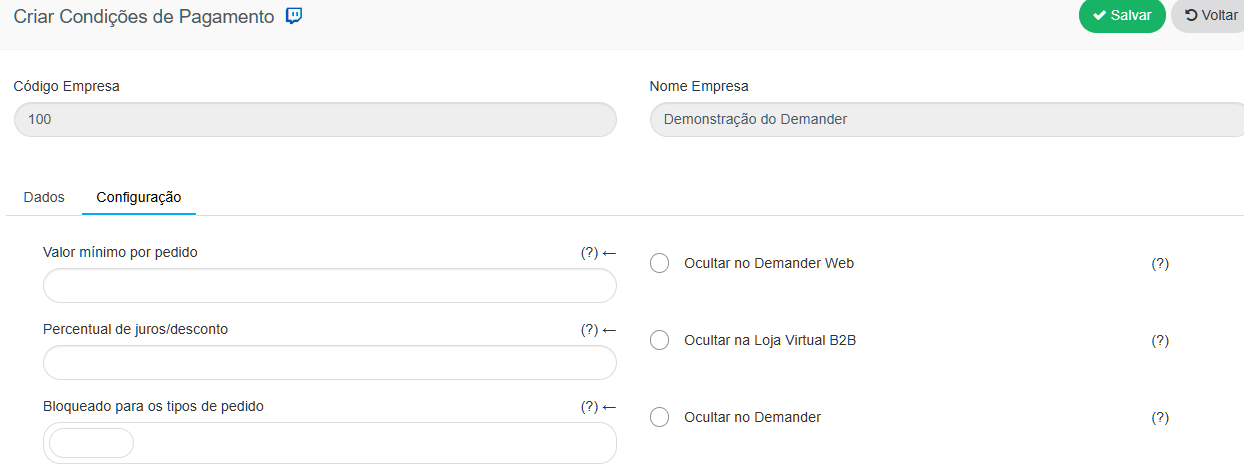Image resolution: width=1244 pixels, height=464 pixels.
Task: Click into Percentual de juros/desconto field
Action: [x=330, y=363]
